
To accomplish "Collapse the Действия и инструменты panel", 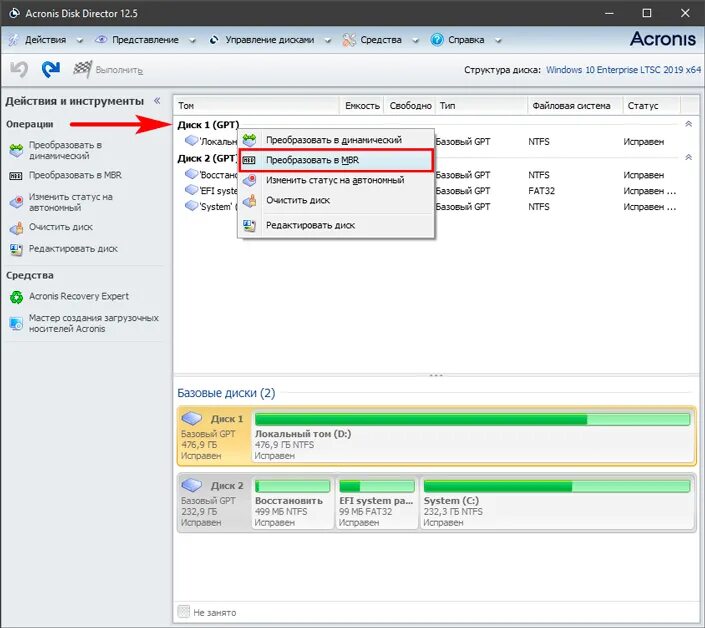I will coord(157,101).
